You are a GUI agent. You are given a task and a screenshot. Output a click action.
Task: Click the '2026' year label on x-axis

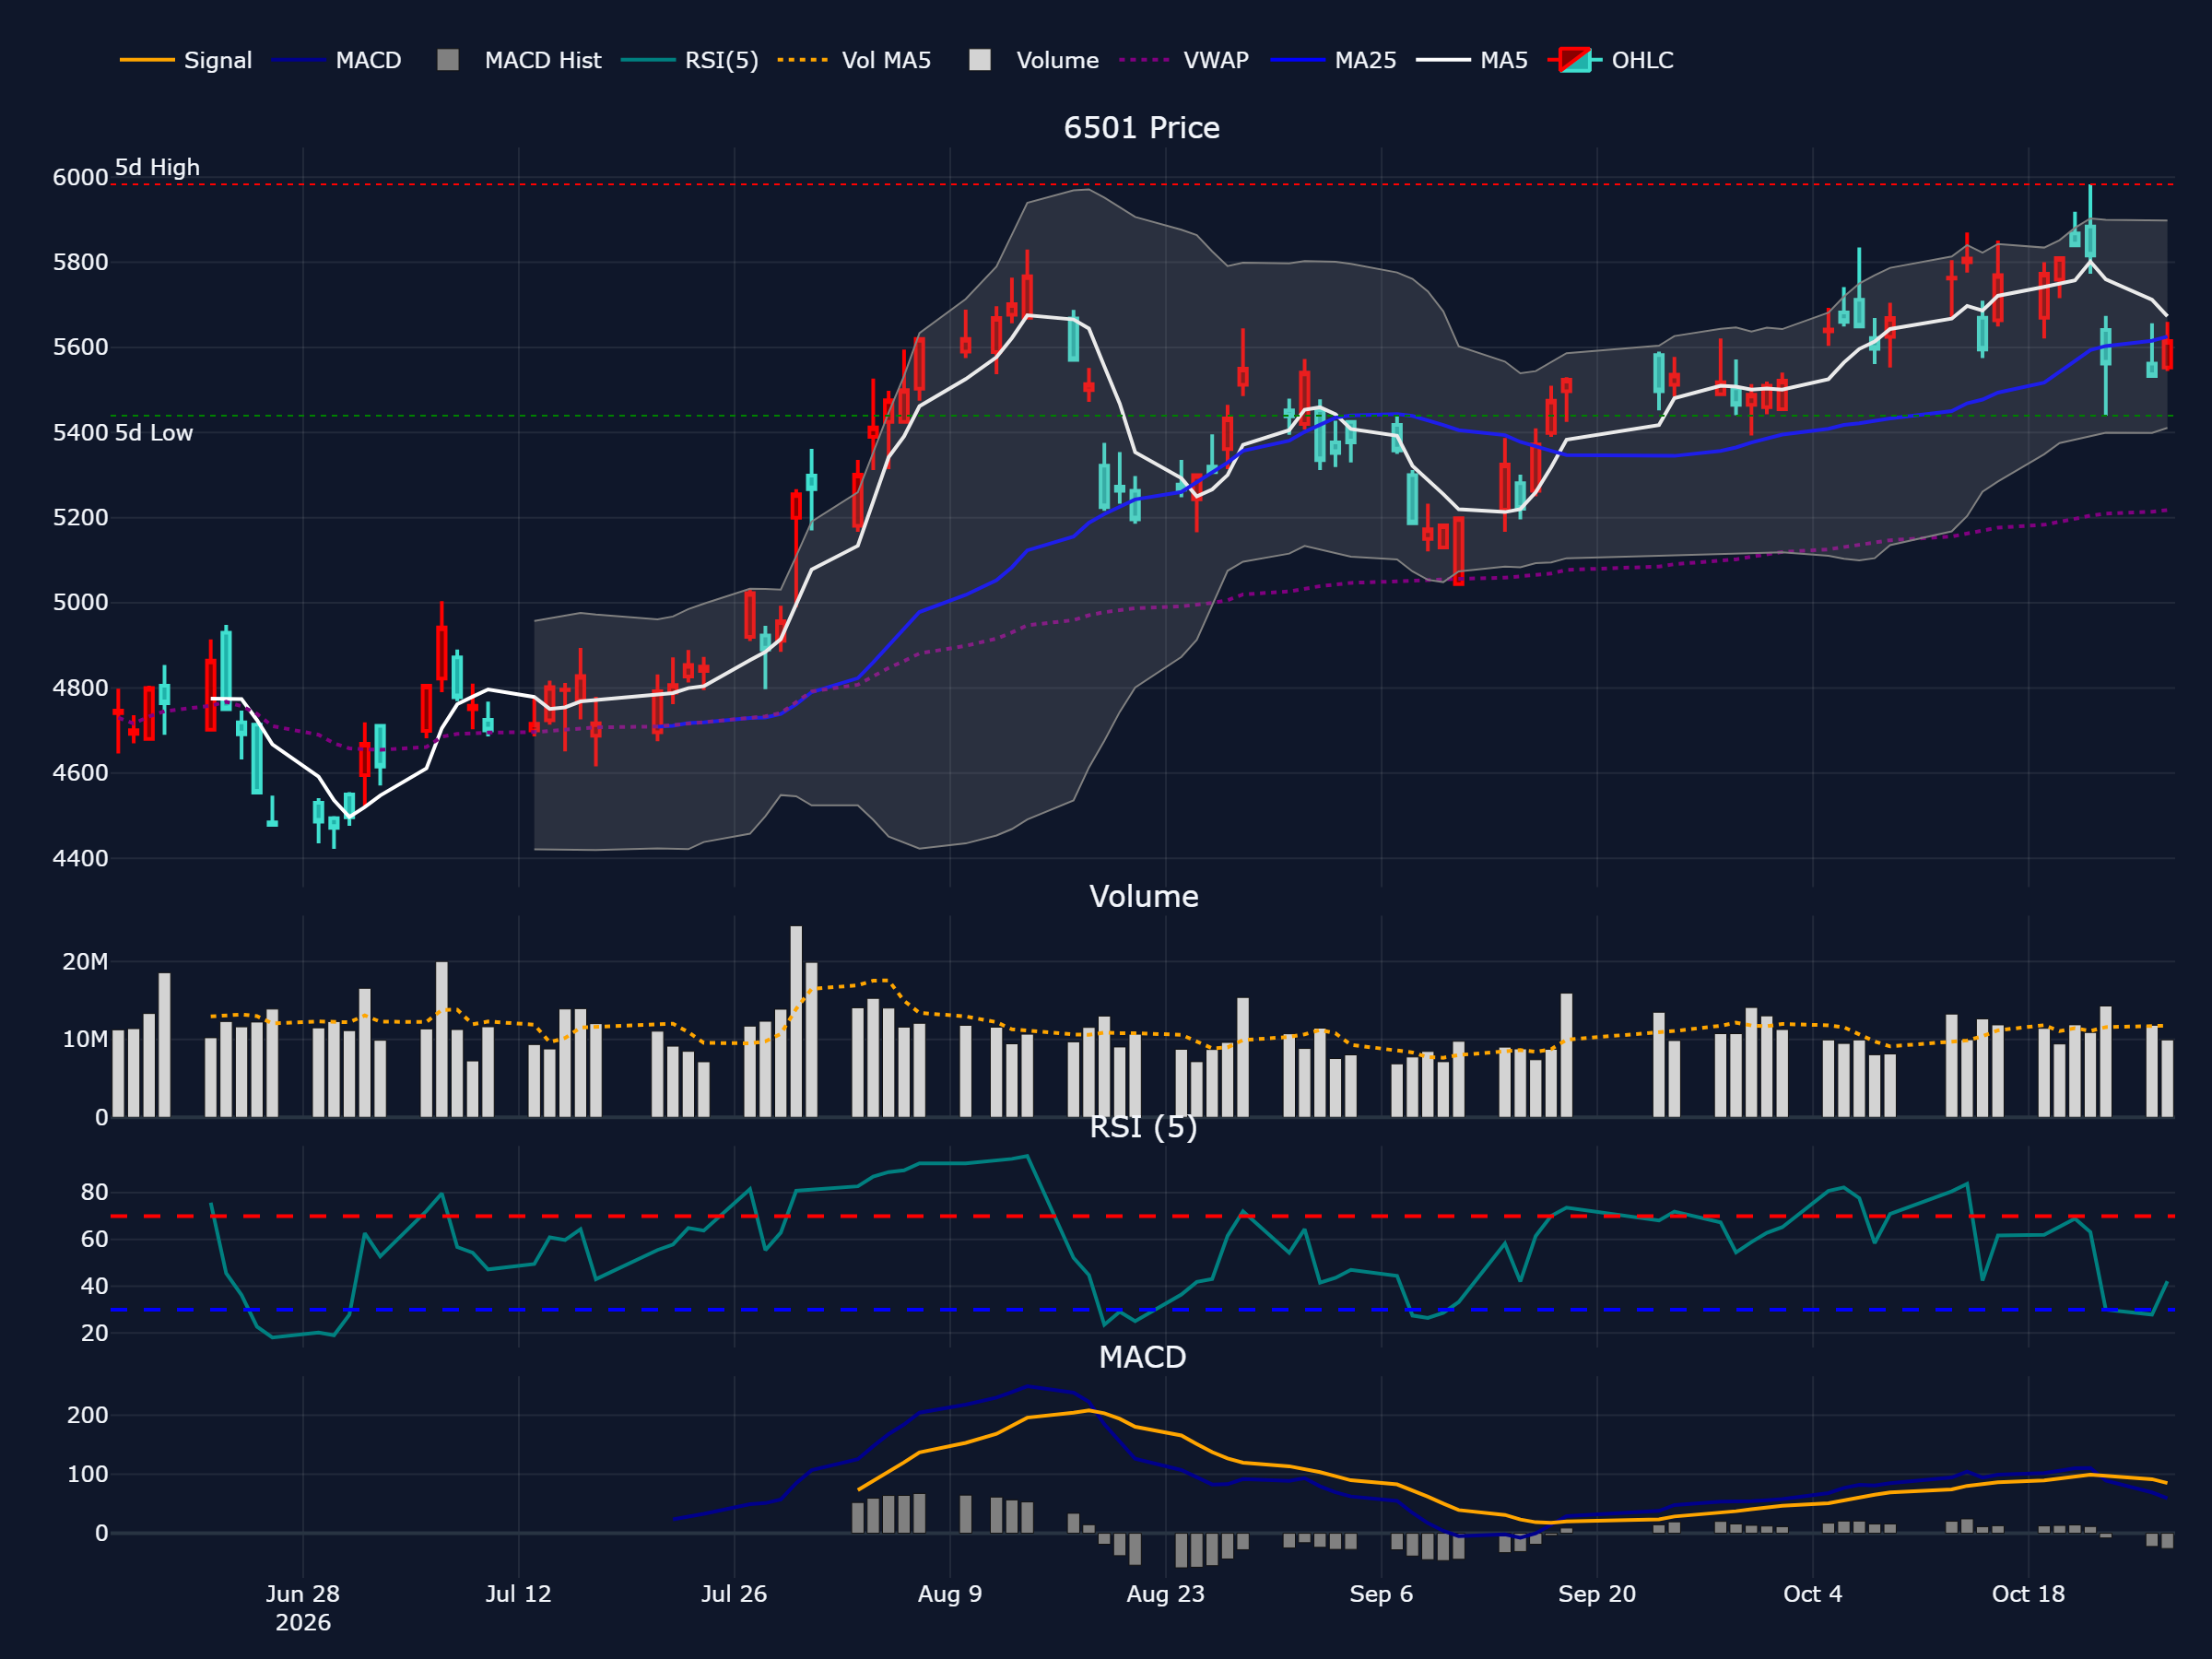pyautogui.click(x=303, y=1623)
